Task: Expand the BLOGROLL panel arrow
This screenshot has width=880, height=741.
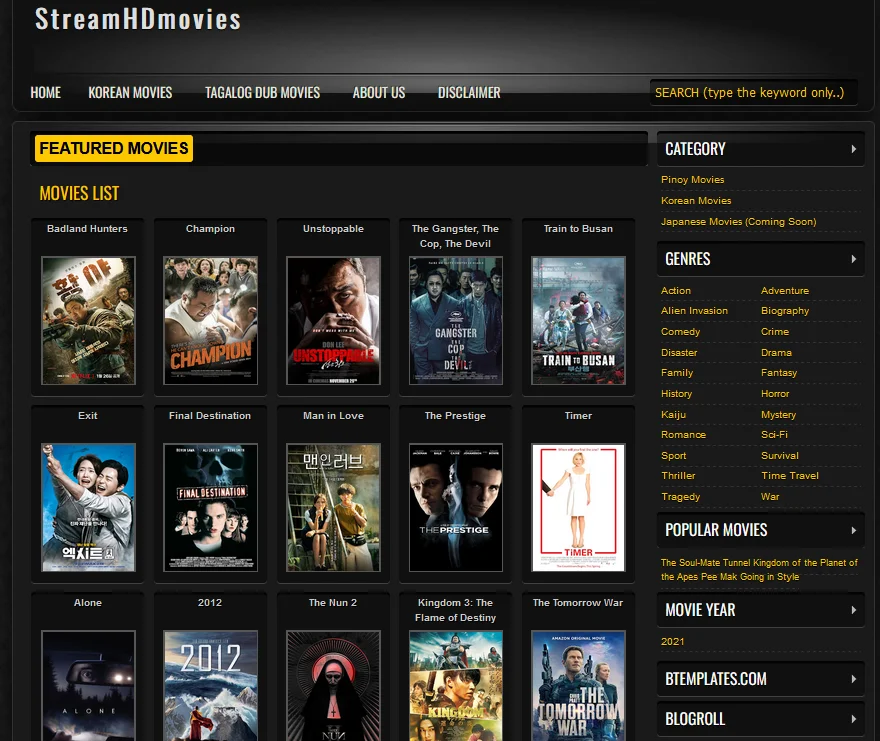Action: [854, 719]
